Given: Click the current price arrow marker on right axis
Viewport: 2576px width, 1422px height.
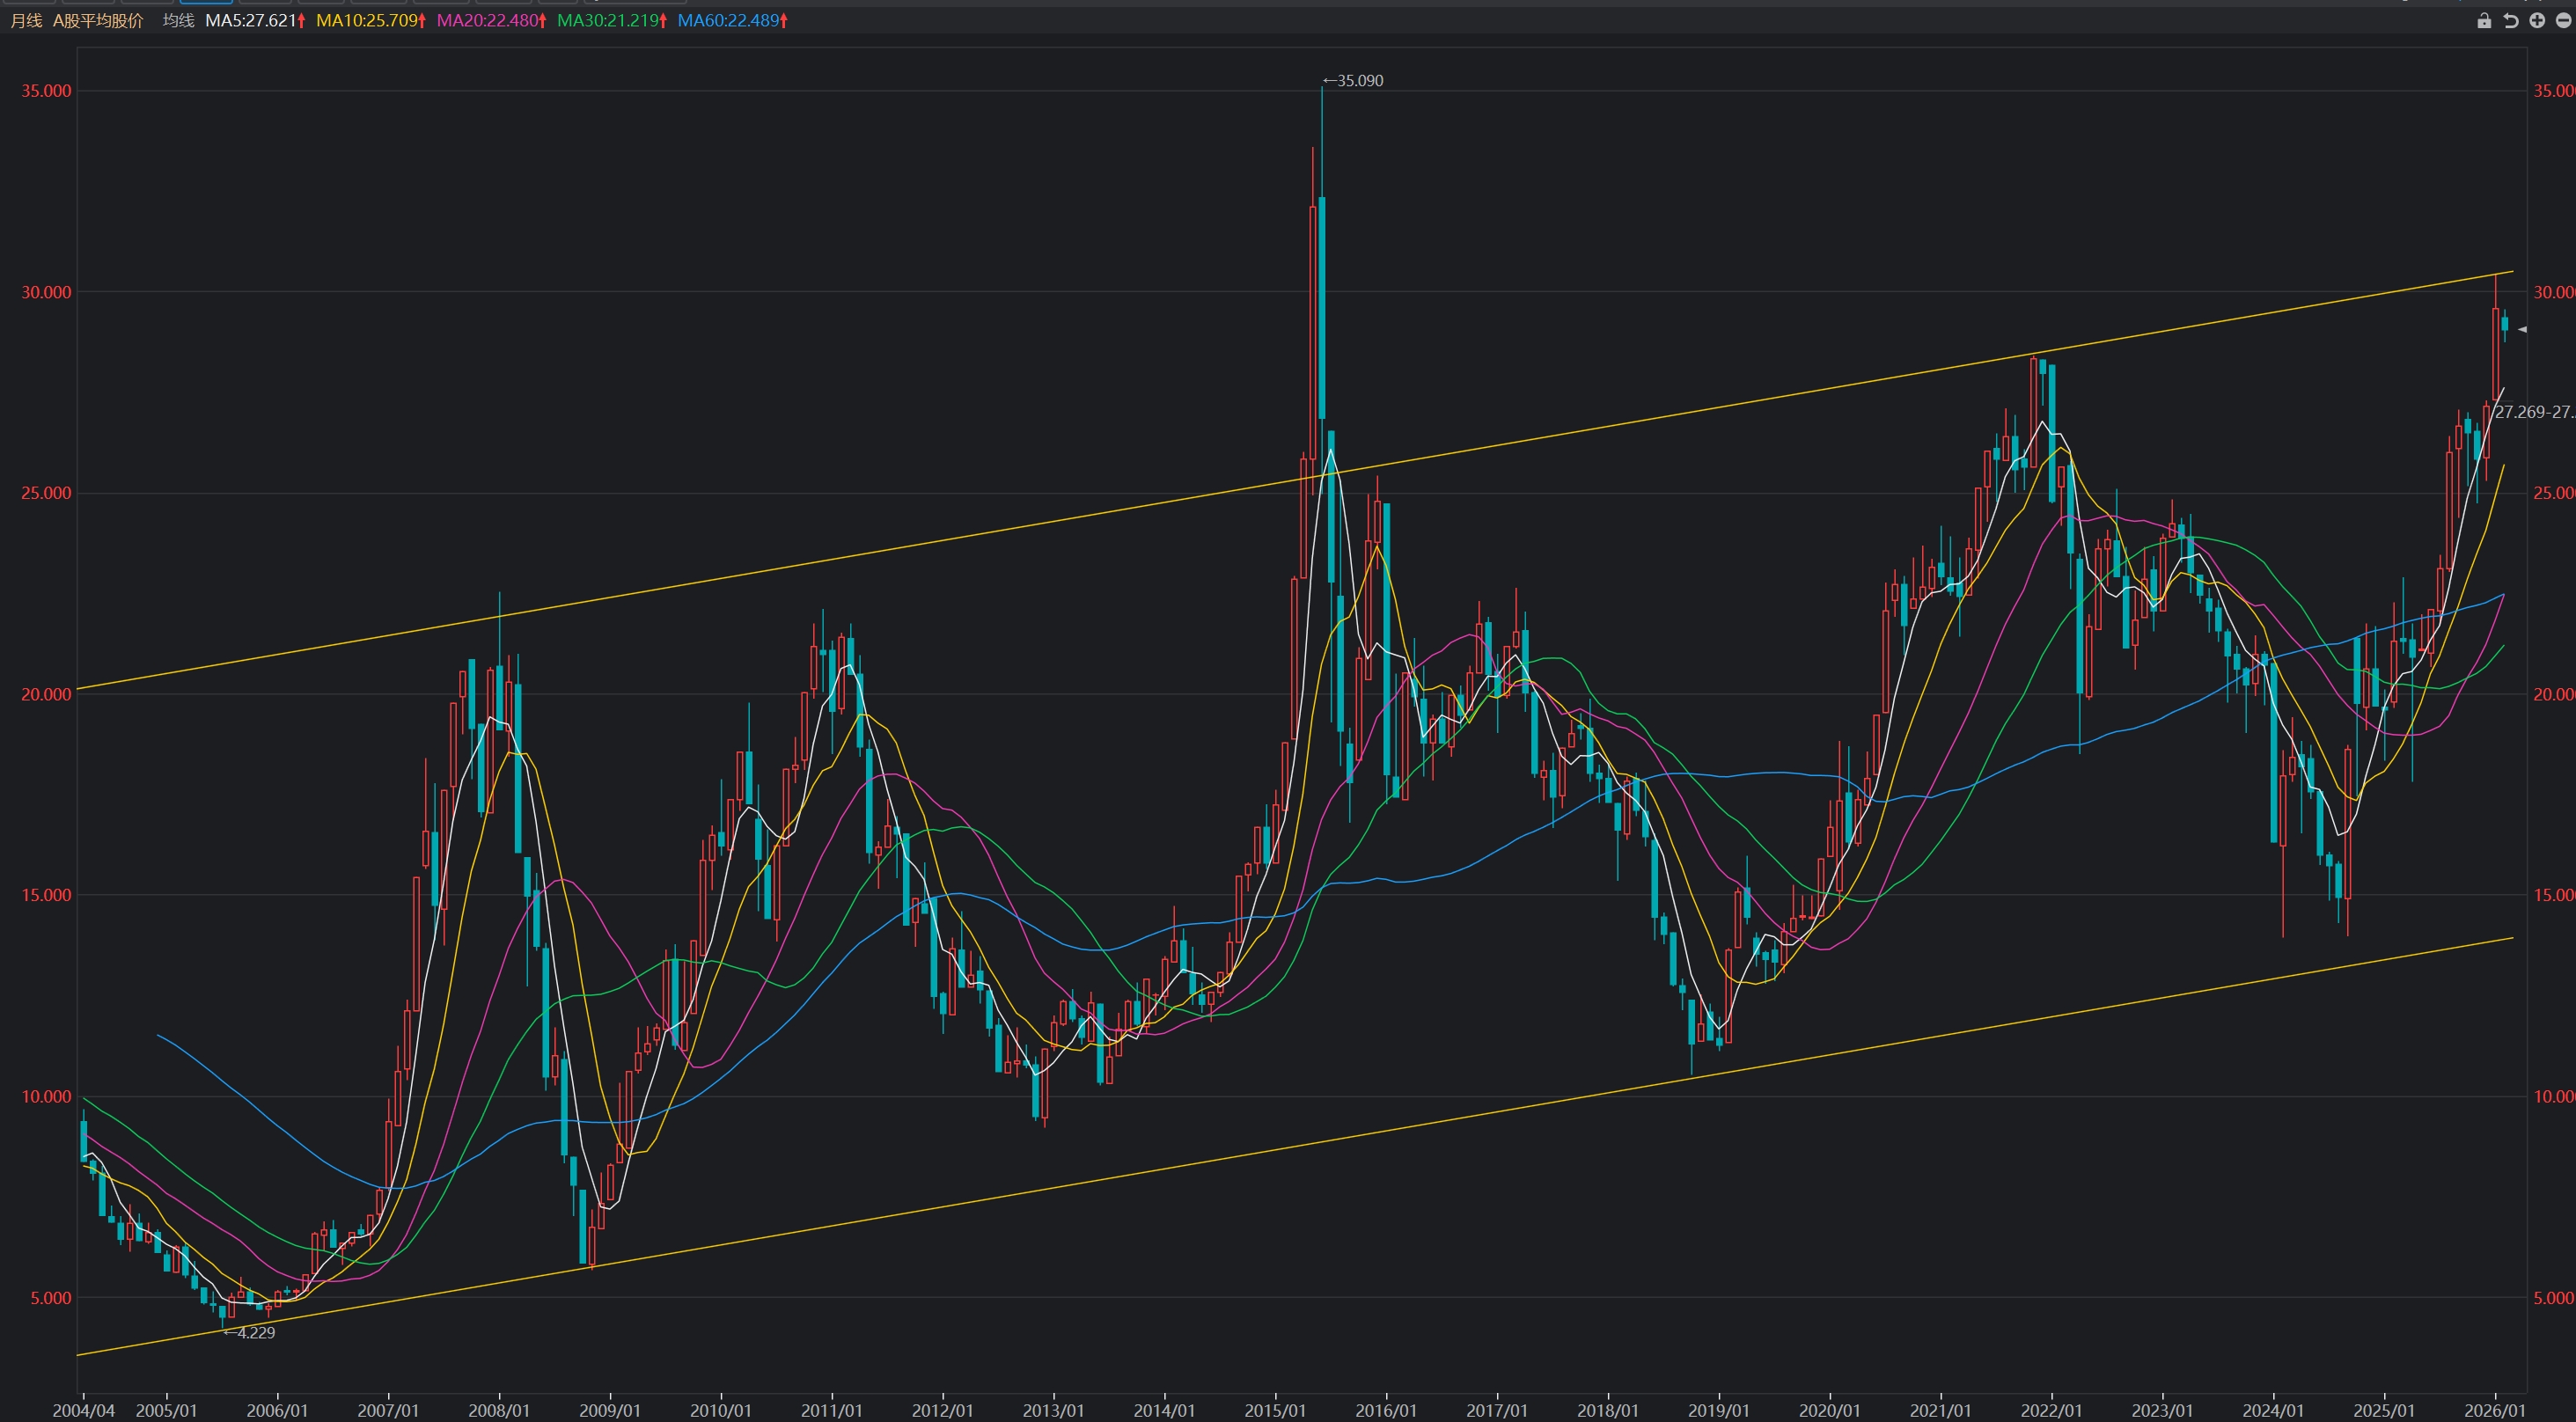Looking at the screenshot, I should tap(2522, 329).
